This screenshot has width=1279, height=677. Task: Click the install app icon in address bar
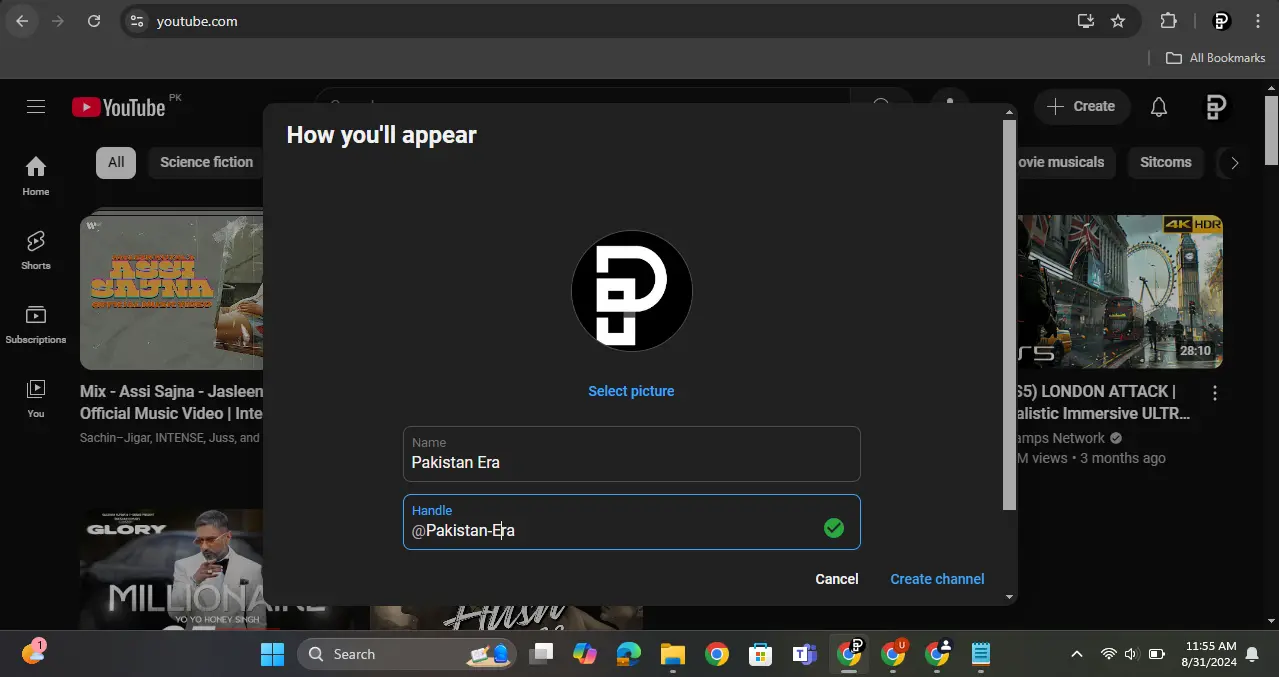click(1085, 21)
